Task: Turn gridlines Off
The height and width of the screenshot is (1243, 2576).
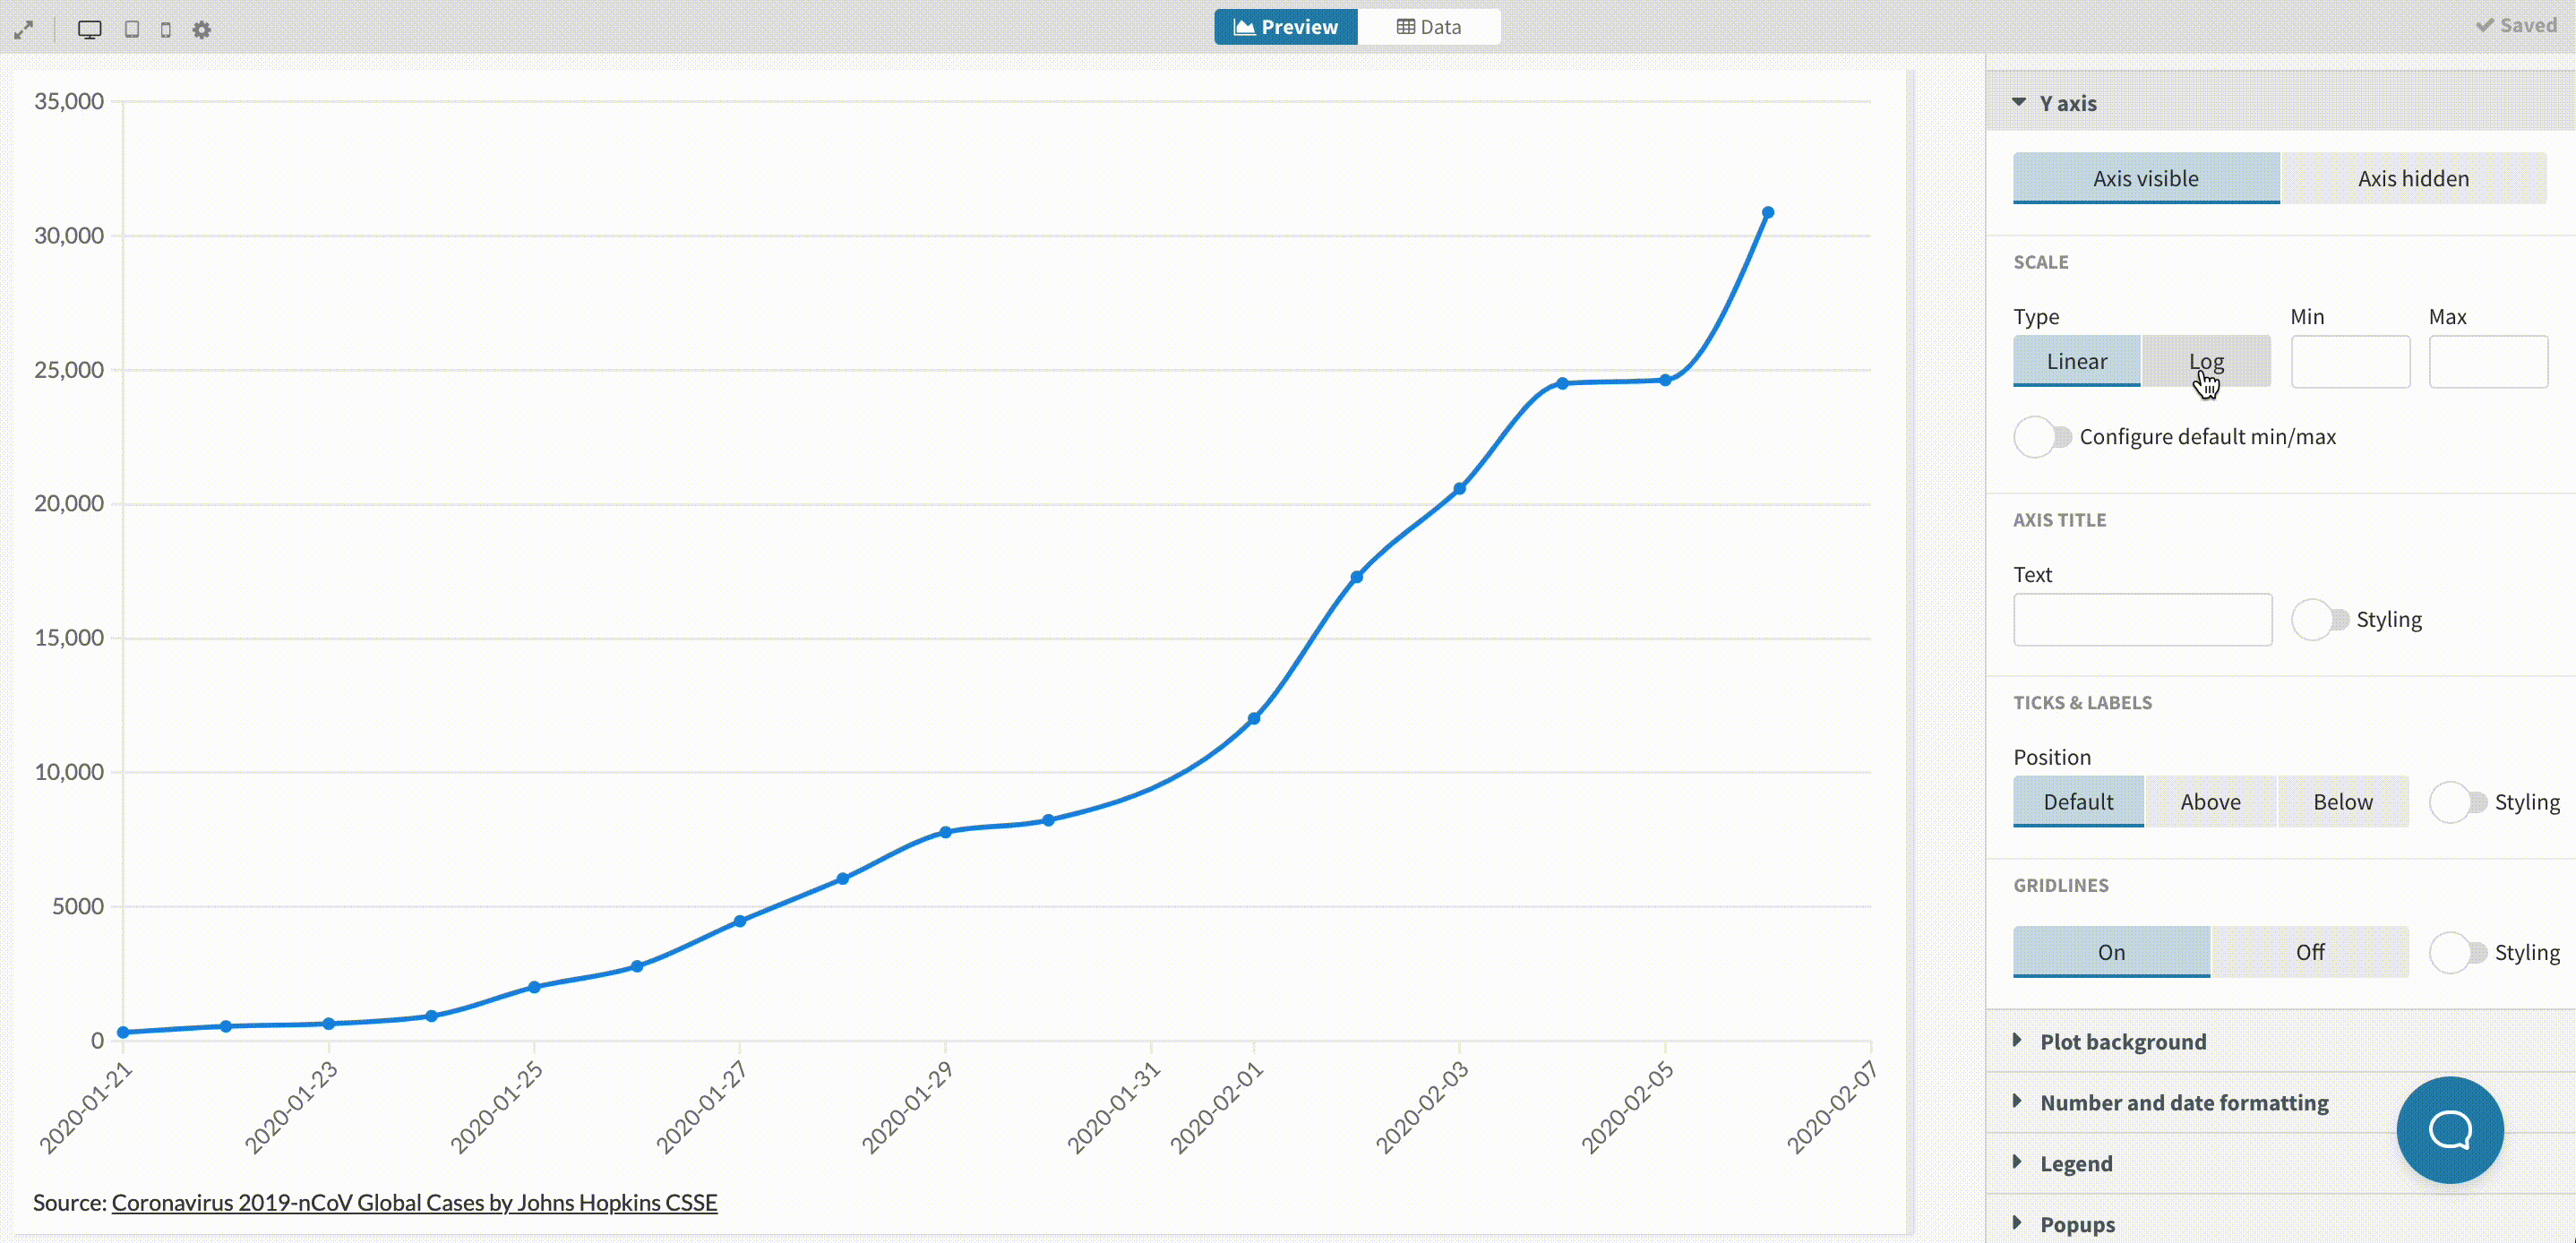Action: (2309, 953)
